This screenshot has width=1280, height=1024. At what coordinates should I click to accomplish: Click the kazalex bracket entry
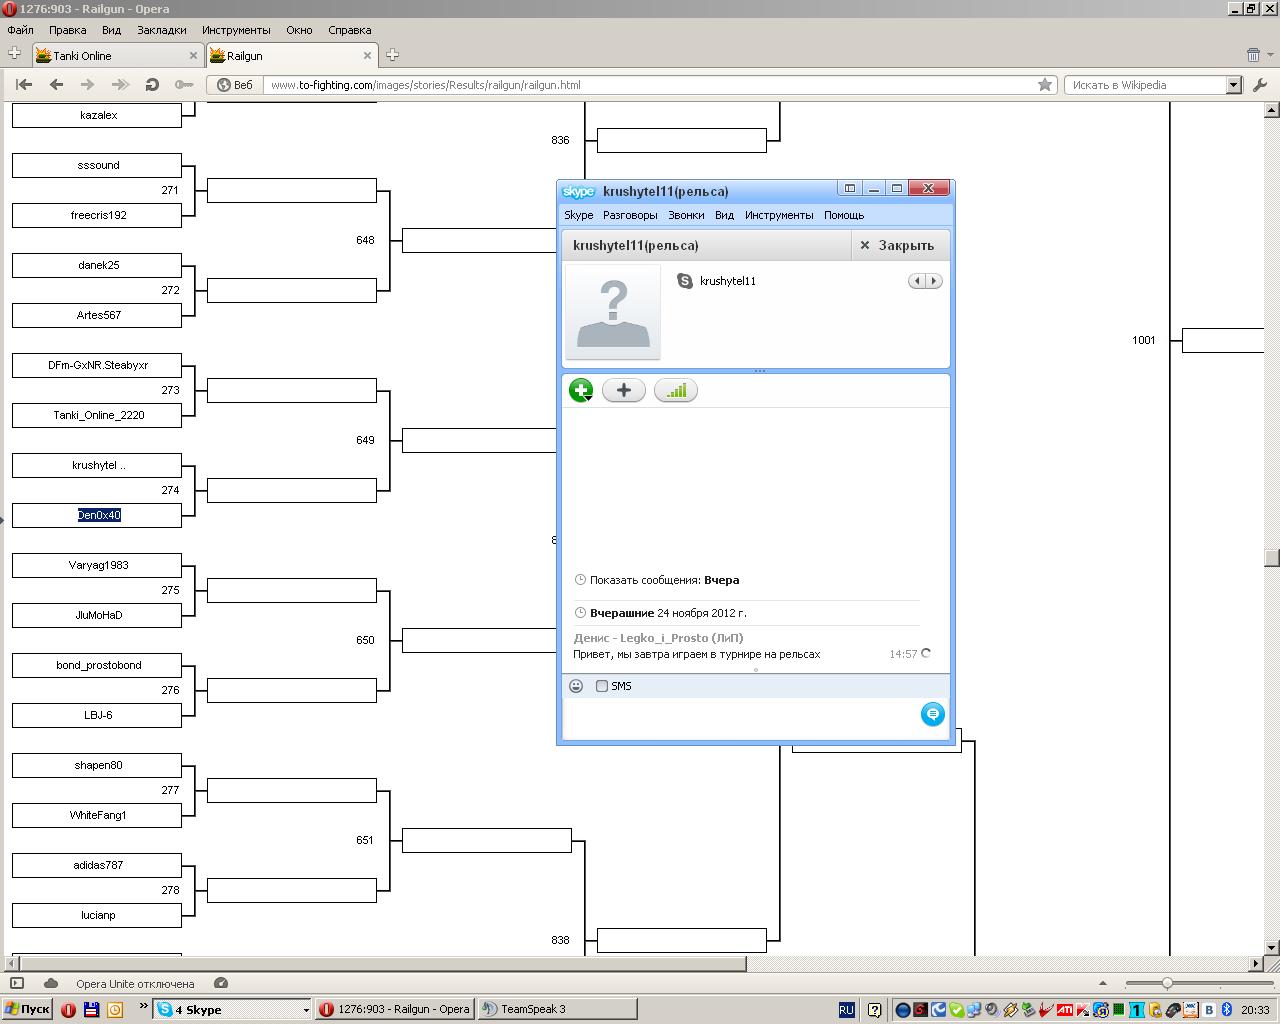click(97, 115)
